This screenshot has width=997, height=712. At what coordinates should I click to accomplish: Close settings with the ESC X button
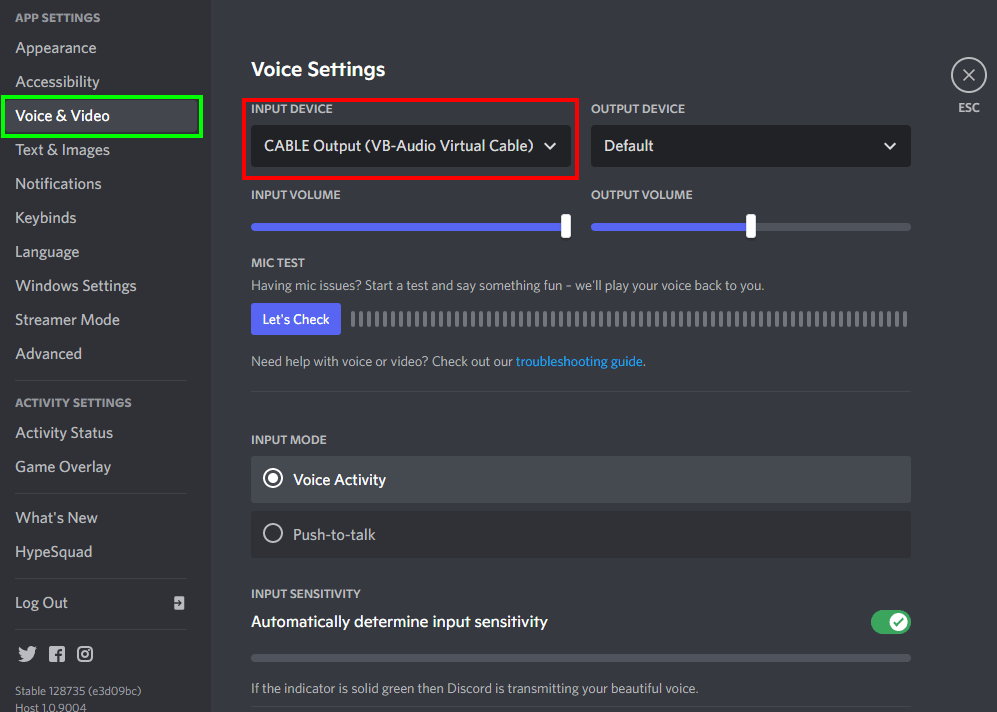click(x=968, y=75)
